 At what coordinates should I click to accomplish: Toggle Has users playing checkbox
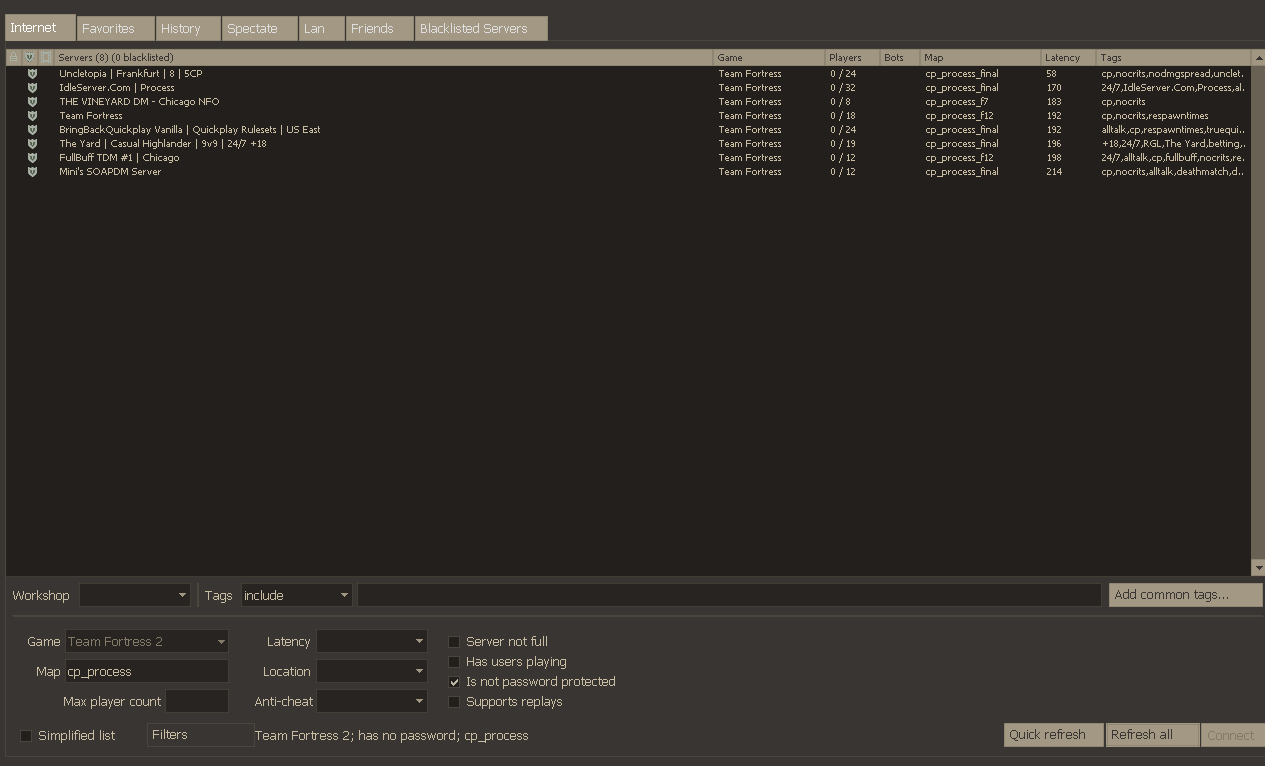(x=454, y=662)
